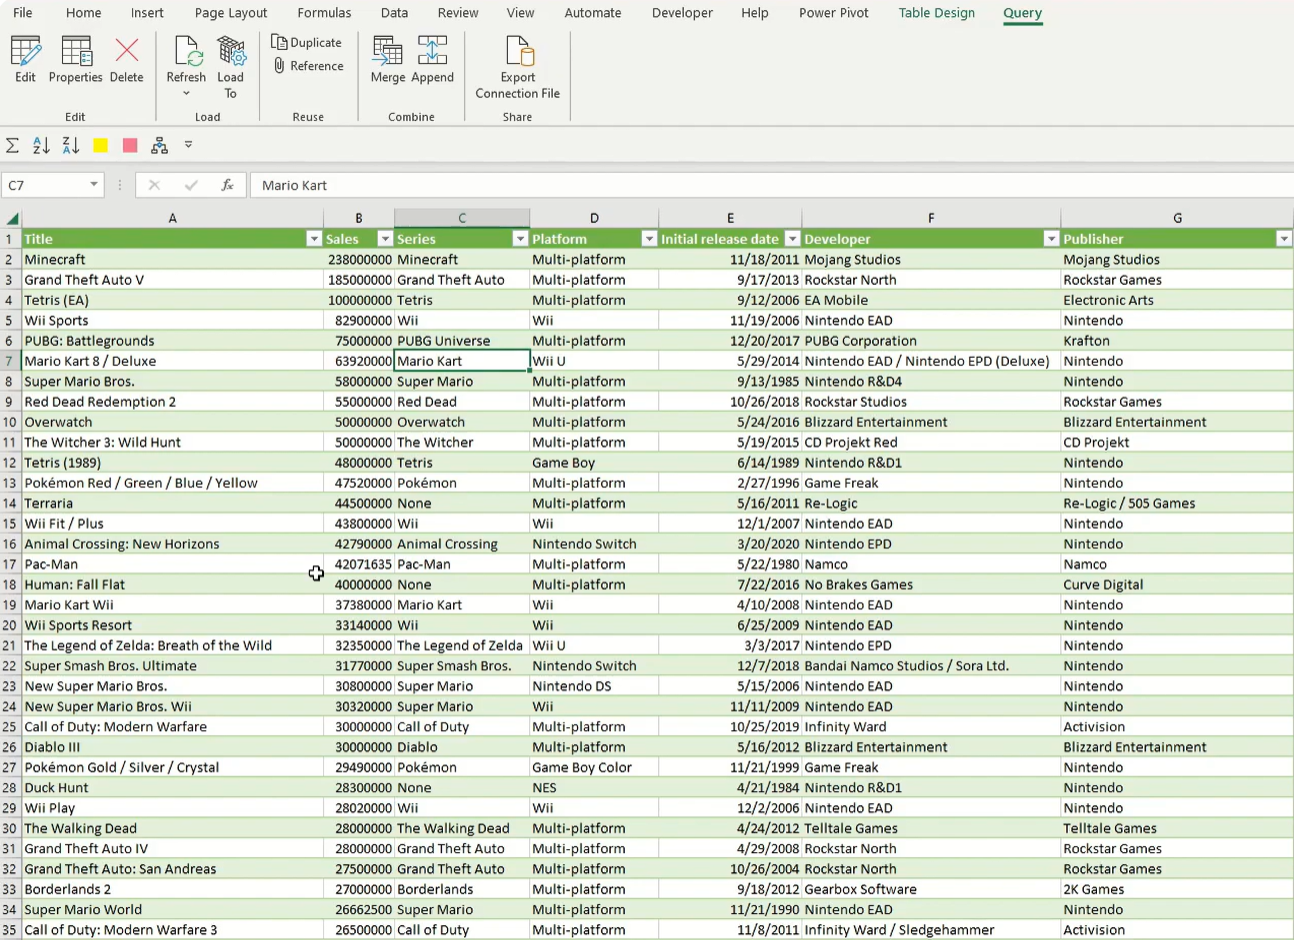Viewport: 1294px width, 940px height.
Task: Switch to the Formulas tab
Action: point(324,13)
